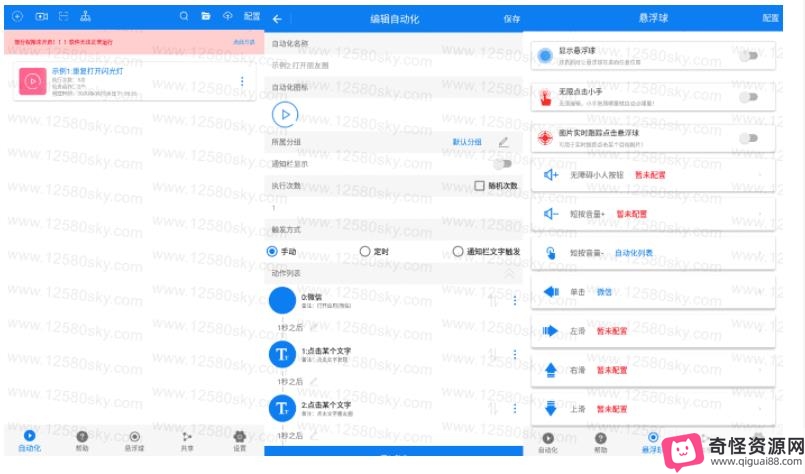805x474 pixels.
Task: Tap the touch finger icon beside 短按音量-
Action: click(x=550, y=253)
